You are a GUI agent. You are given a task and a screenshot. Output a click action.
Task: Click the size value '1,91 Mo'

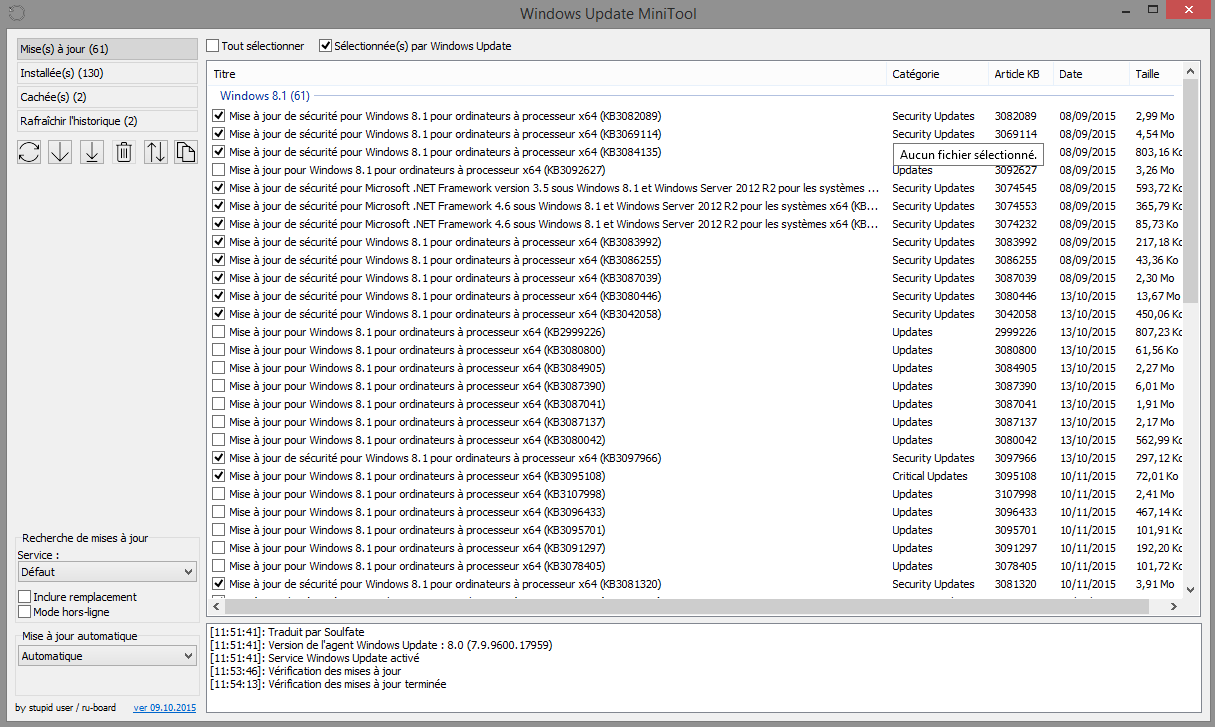coord(1155,404)
